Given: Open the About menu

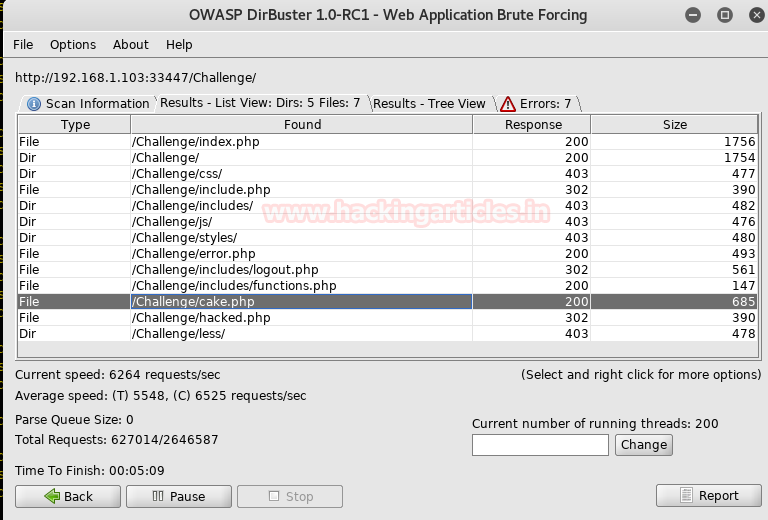Looking at the screenshot, I should (x=130, y=45).
